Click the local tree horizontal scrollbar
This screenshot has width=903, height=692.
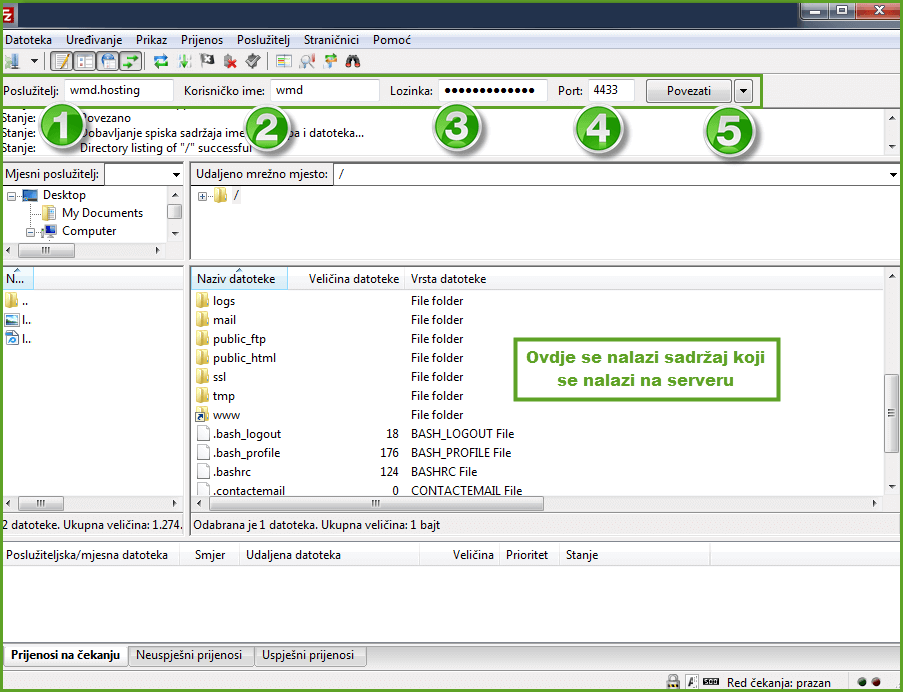tap(46, 250)
